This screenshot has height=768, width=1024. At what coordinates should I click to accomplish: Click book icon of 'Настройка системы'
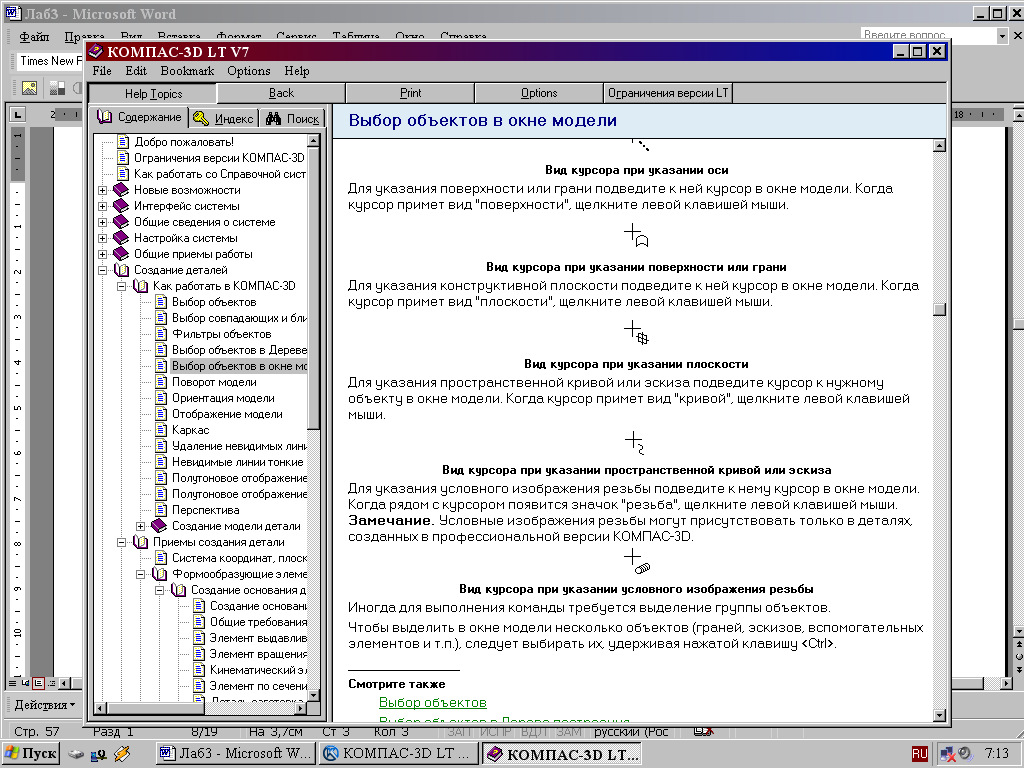click(x=121, y=238)
